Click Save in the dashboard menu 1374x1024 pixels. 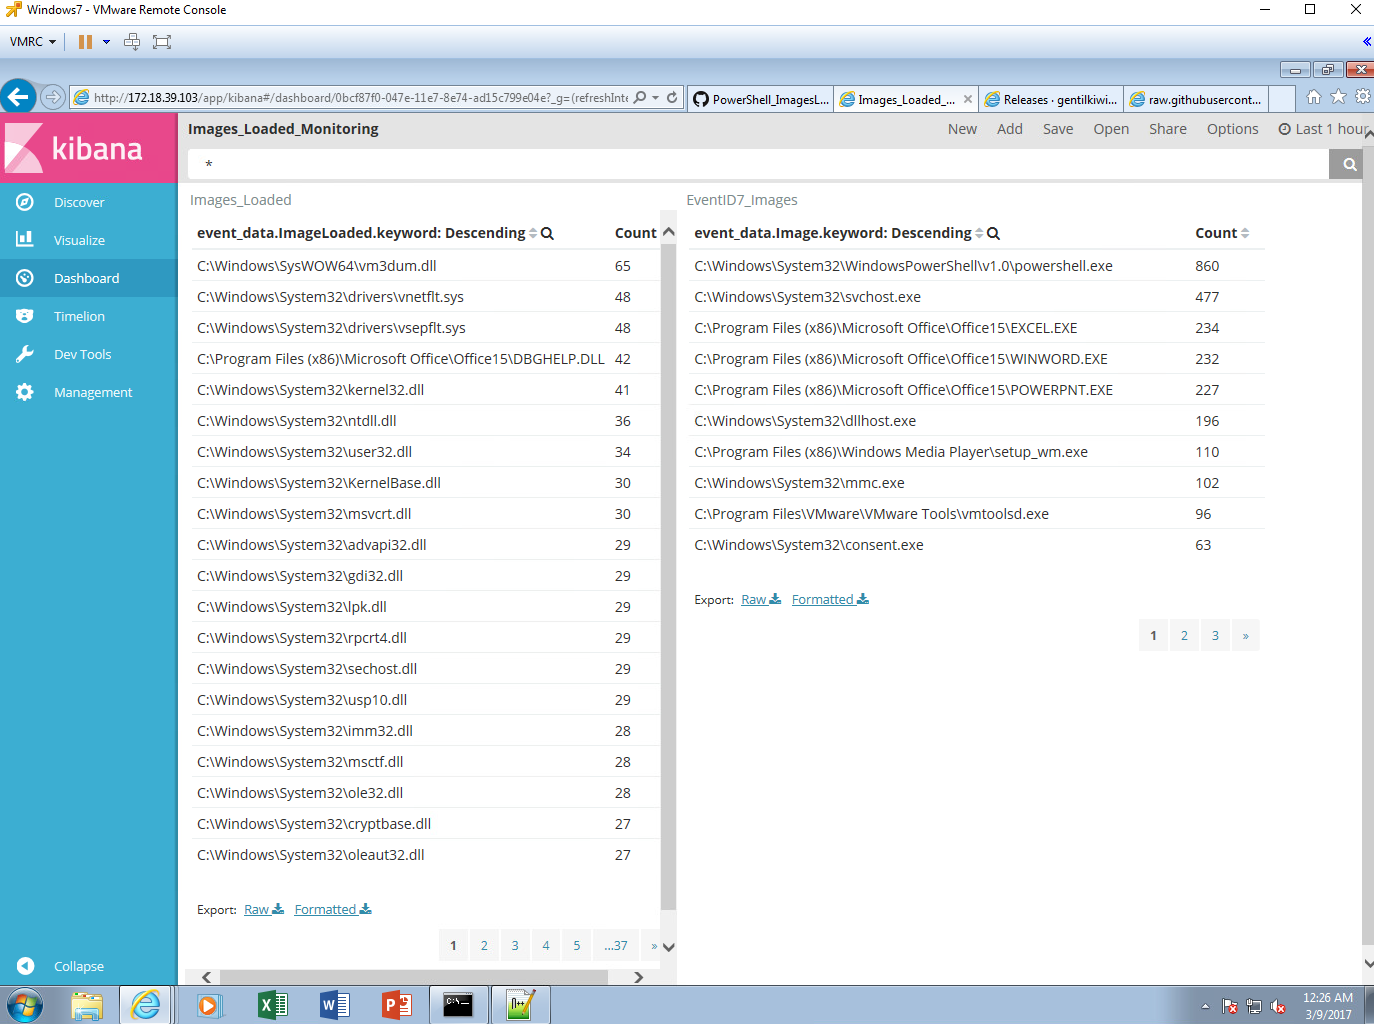click(x=1058, y=129)
